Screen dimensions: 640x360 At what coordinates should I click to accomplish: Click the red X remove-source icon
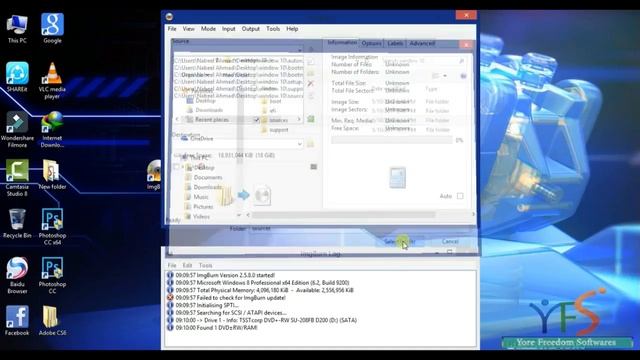click(x=311, y=84)
